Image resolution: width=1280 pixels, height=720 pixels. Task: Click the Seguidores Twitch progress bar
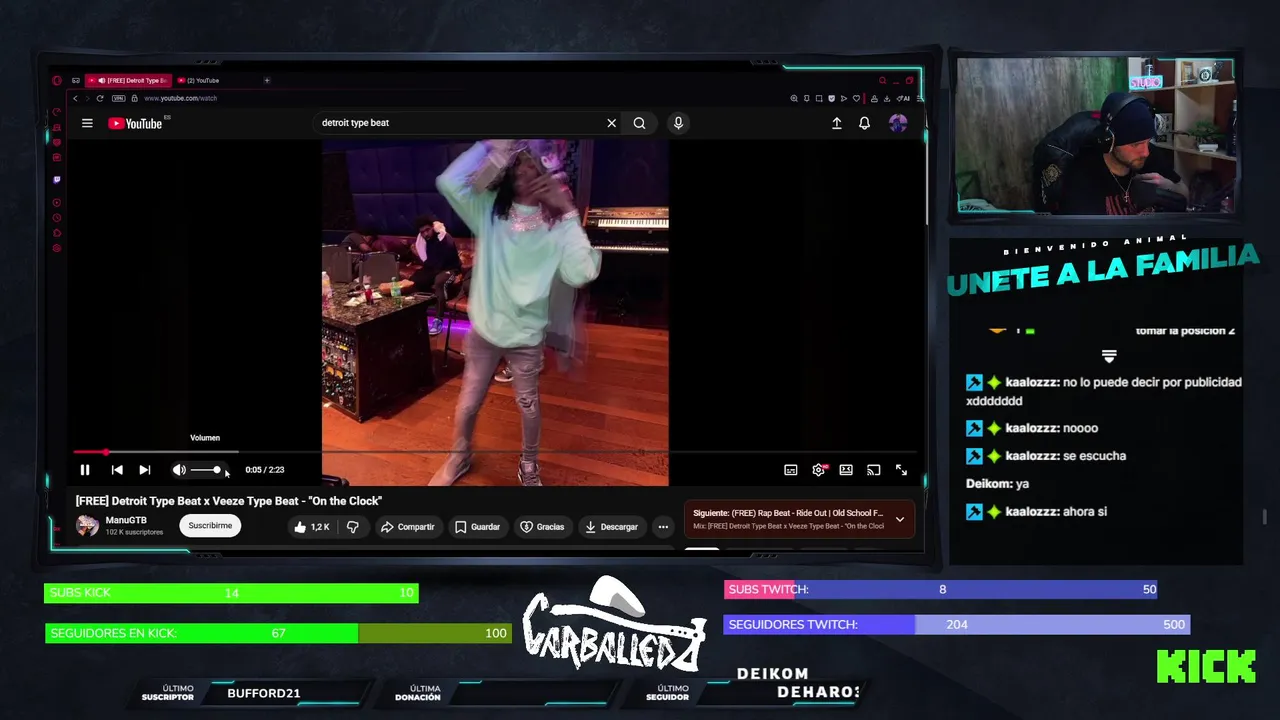(x=957, y=625)
